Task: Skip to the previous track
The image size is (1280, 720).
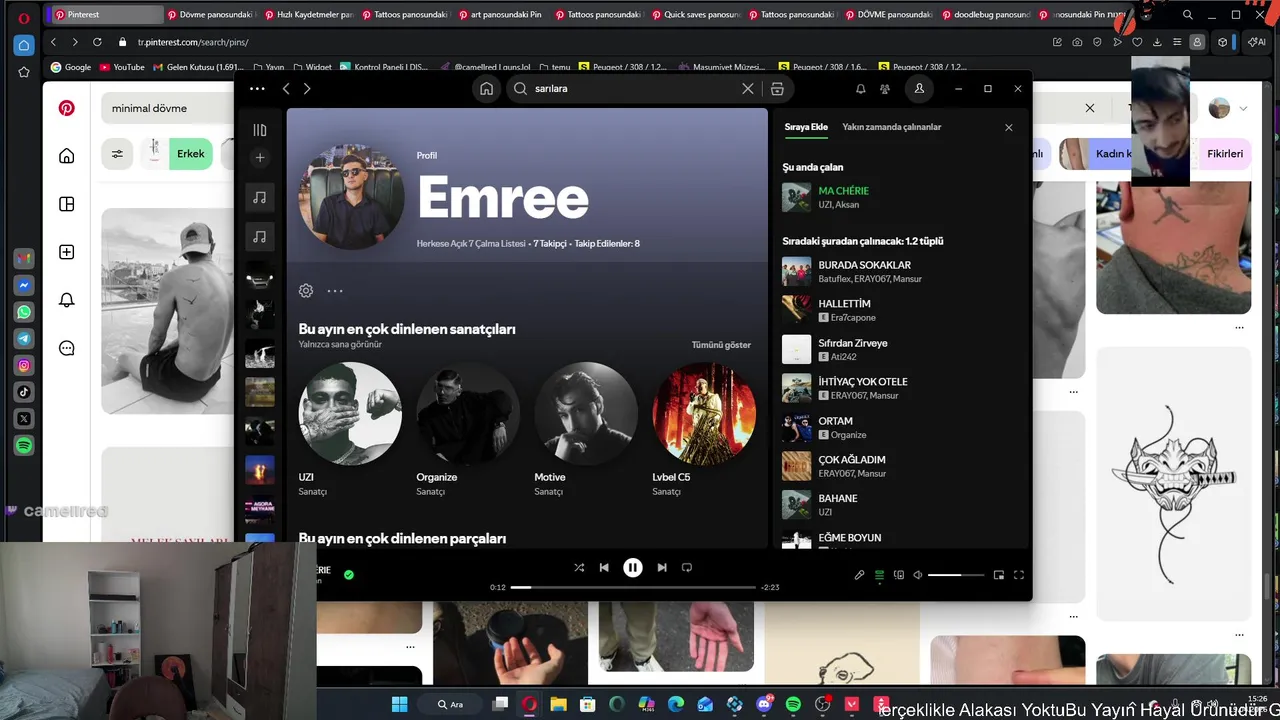Action: pos(604,568)
